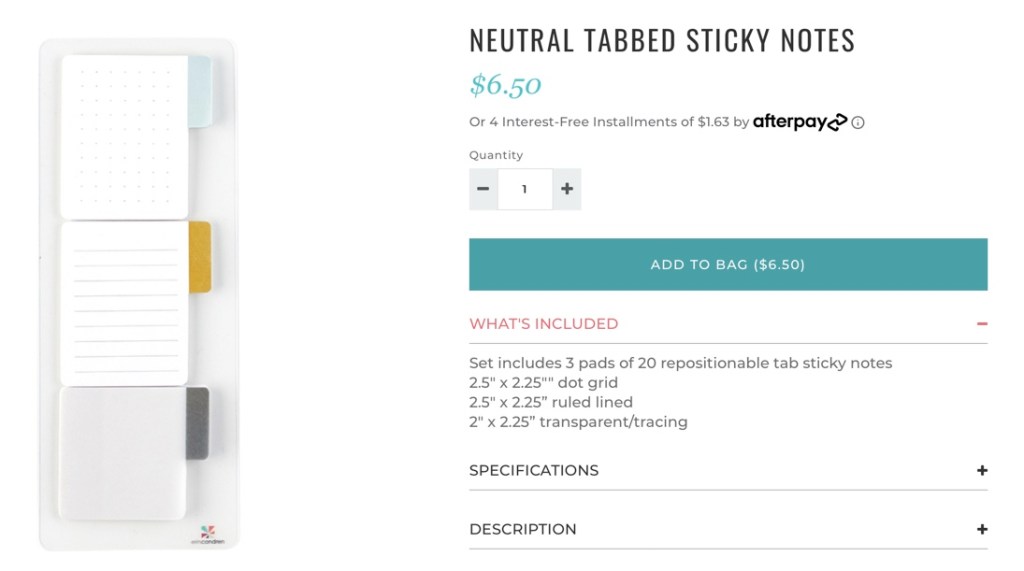Increase quantity with plus button

coord(567,189)
